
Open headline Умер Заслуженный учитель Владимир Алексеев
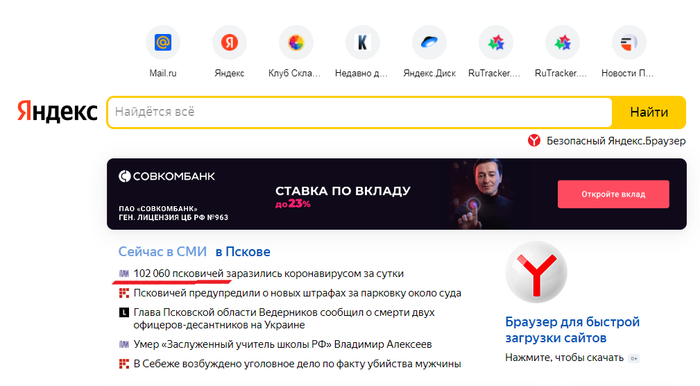point(283,344)
